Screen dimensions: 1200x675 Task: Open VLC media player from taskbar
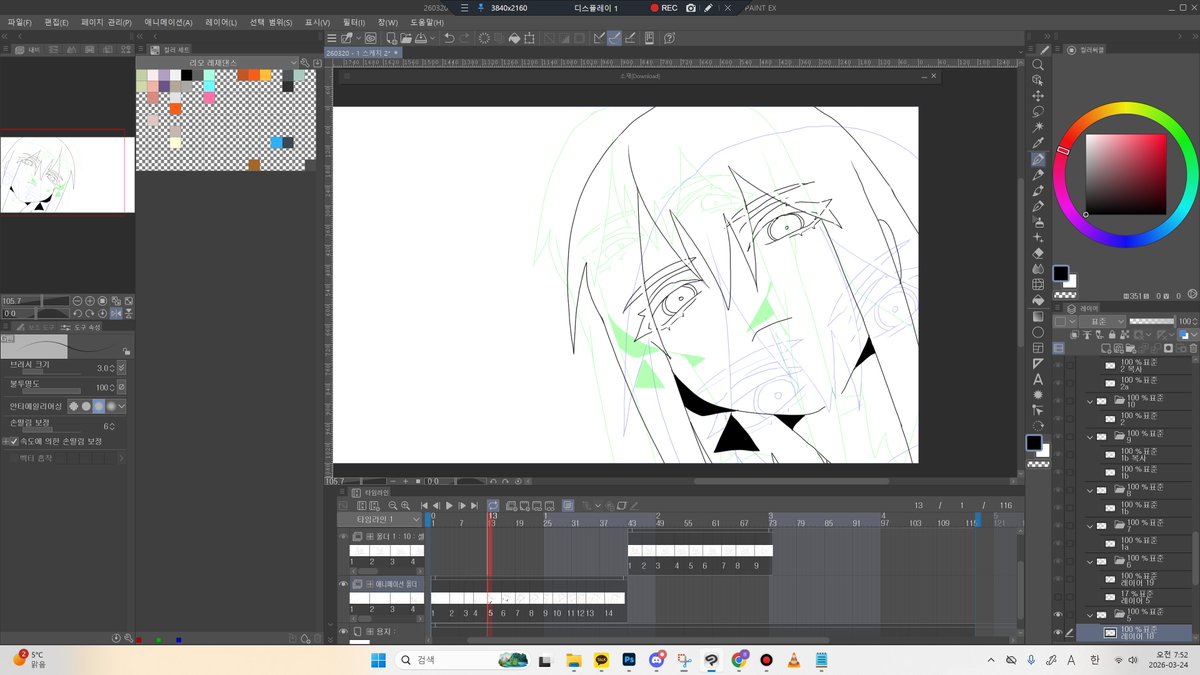794,660
